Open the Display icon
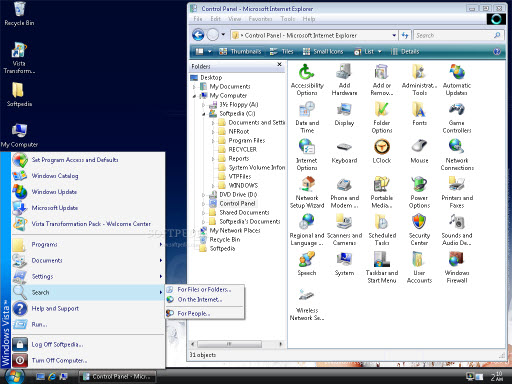The width and height of the screenshot is (512, 384). [x=344, y=114]
